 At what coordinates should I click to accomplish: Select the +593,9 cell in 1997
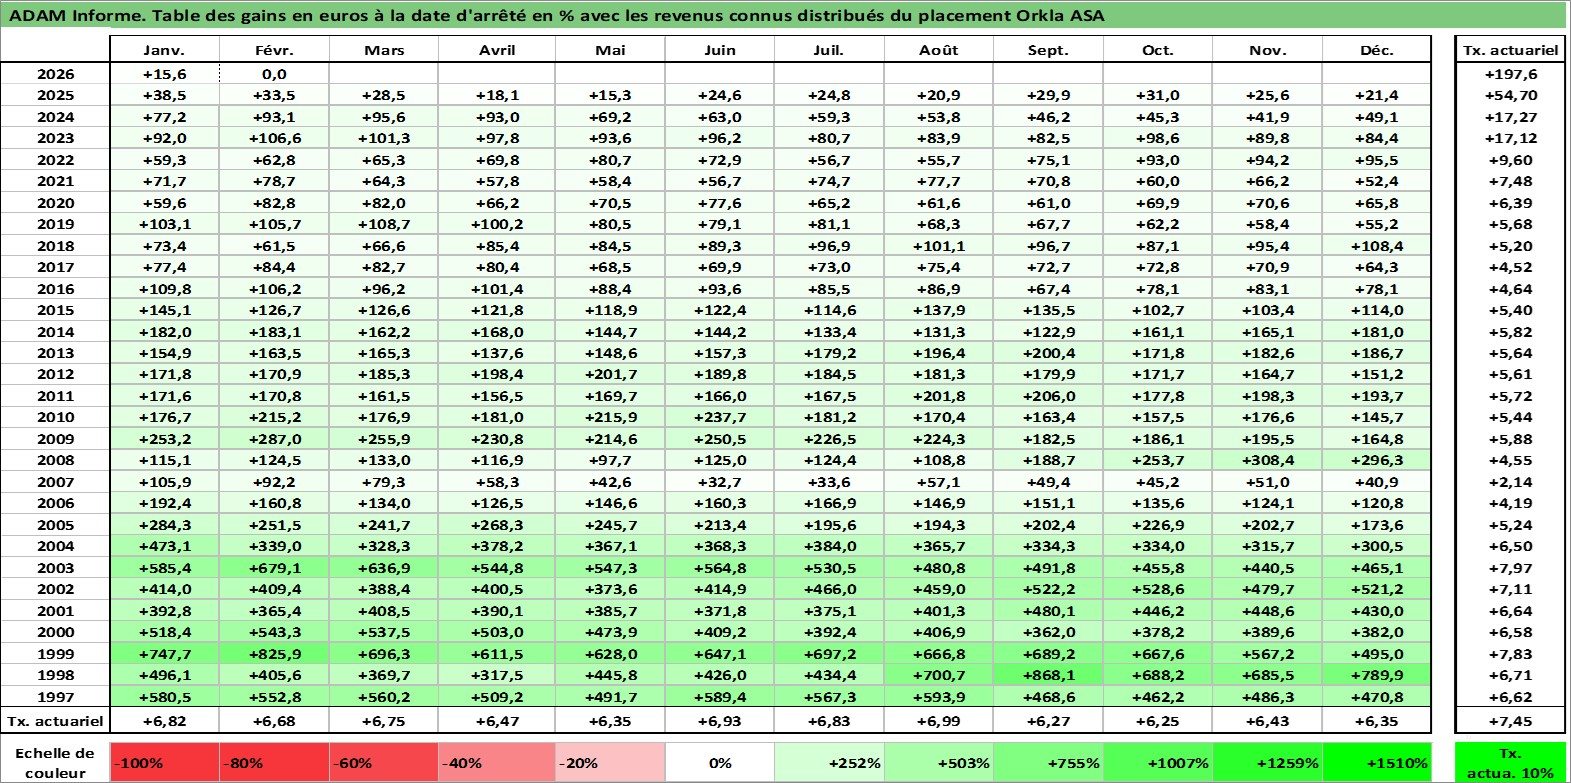coord(938,697)
